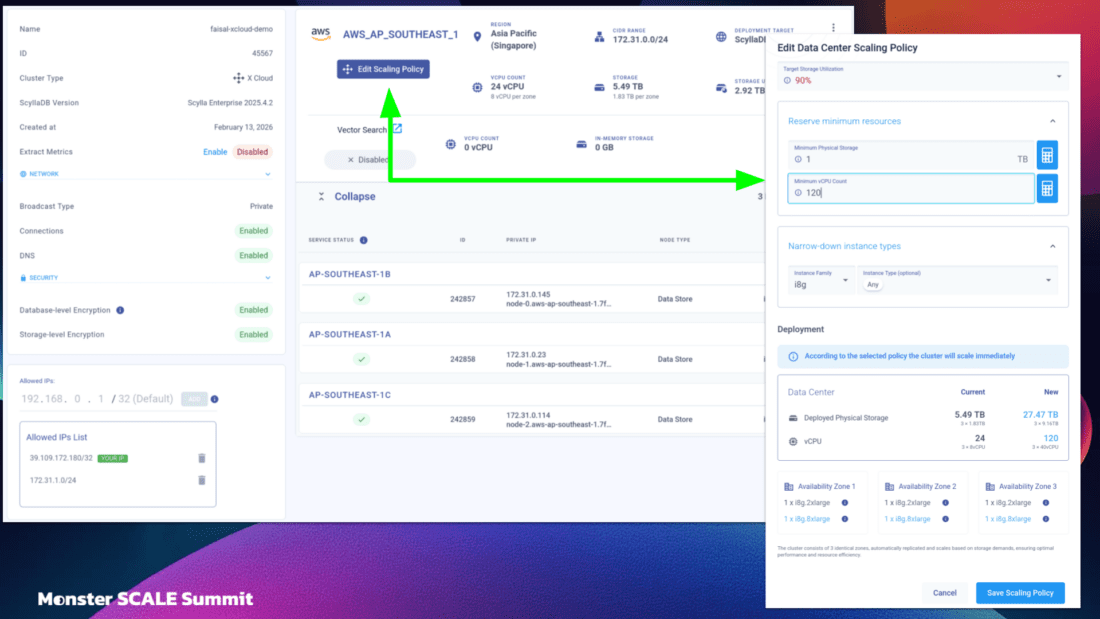The image size is (1100, 619).
Task: Collapse the Reserve minimum resources section
Action: tap(1052, 121)
